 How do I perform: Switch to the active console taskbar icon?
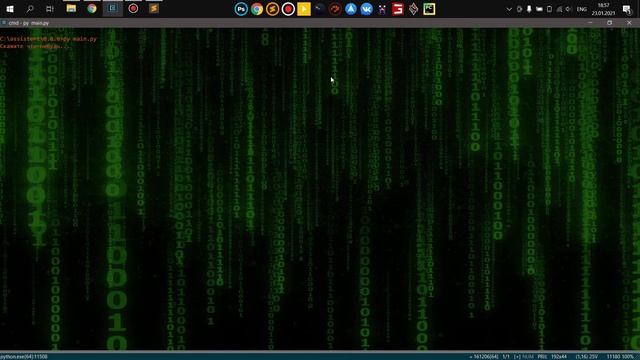pyautogui.click(x=113, y=9)
